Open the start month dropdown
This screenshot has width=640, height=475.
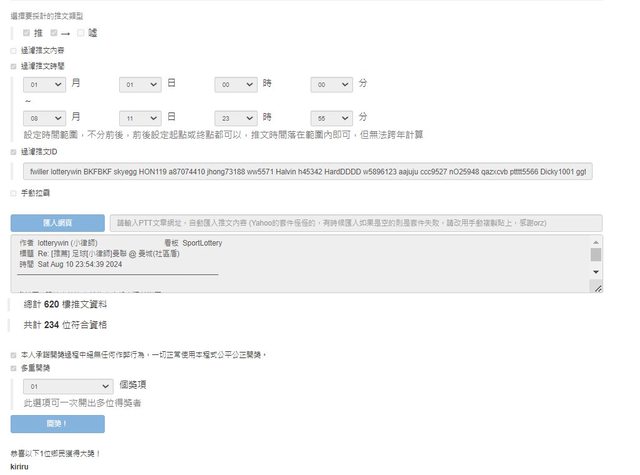45,86
